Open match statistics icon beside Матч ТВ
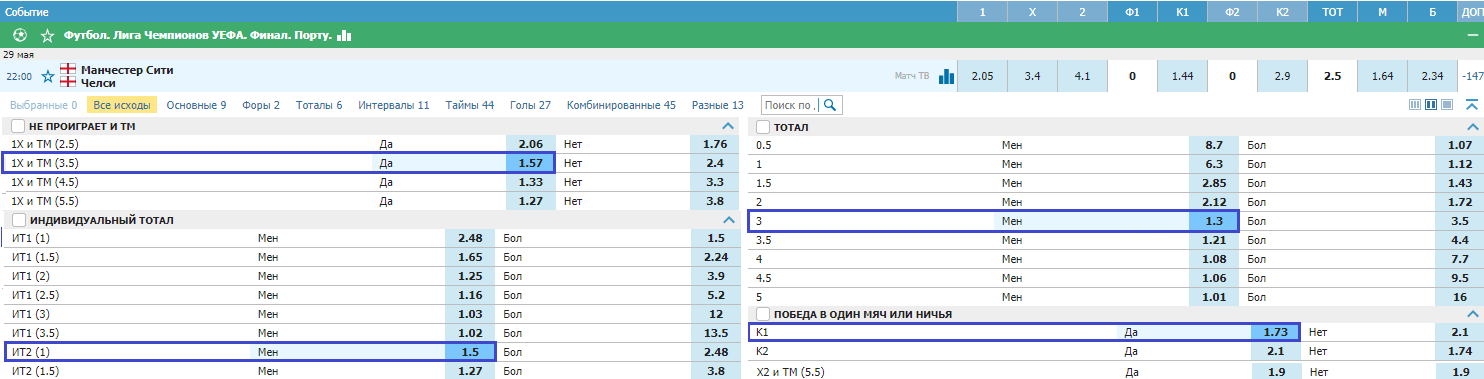The image size is (1484, 379). [946, 76]
